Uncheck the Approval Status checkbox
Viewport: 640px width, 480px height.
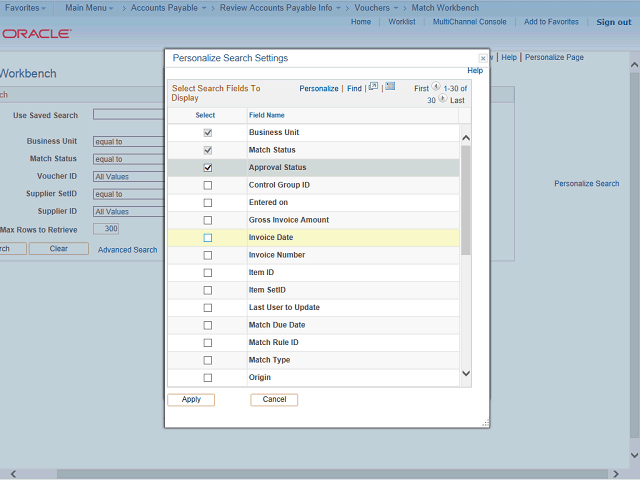pyautogui.click(x=208, y=168)
